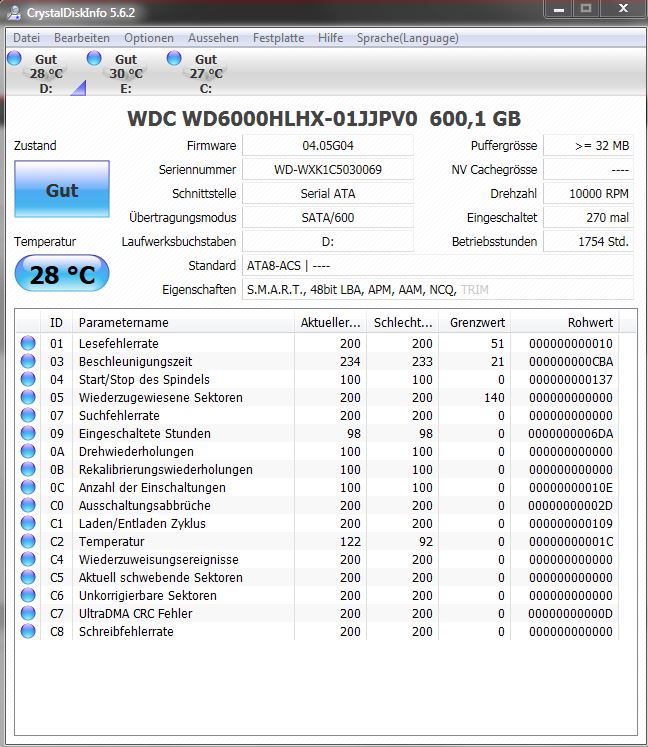Click the Eigenschaften field with S.M.A.R.T.
Screen dimensions: 648x747
[x=438, y=289]
